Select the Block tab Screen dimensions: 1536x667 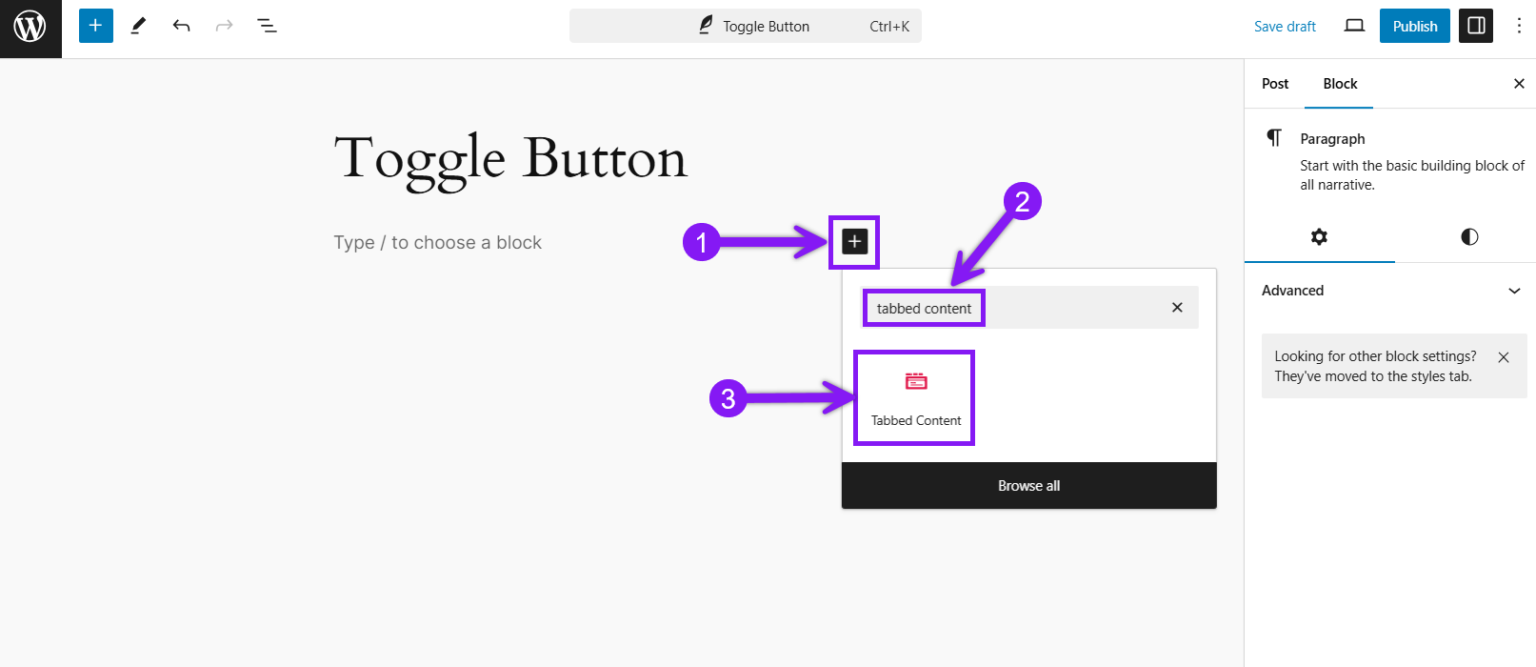[x=1338, y=83]
